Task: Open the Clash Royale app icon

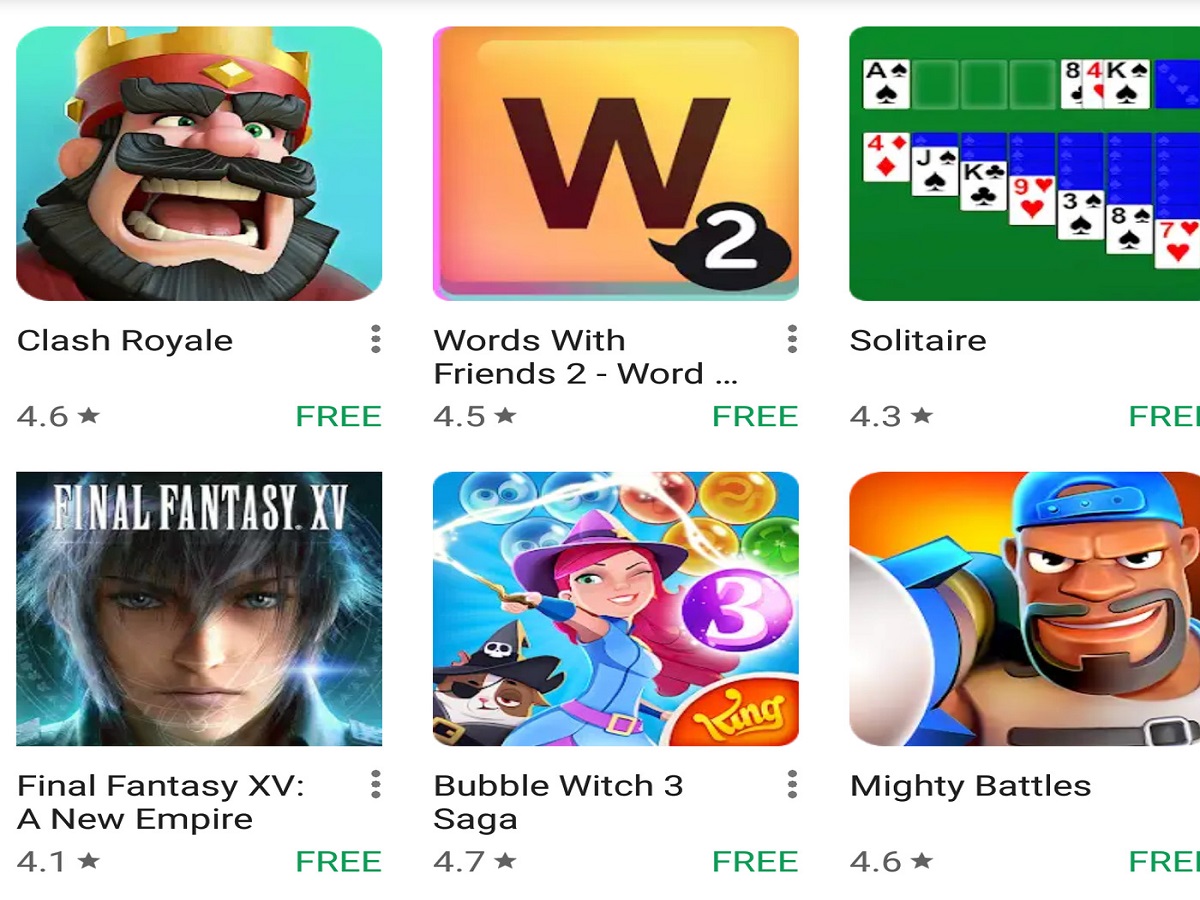Action: pyautogui.click(x=199, y=163)
